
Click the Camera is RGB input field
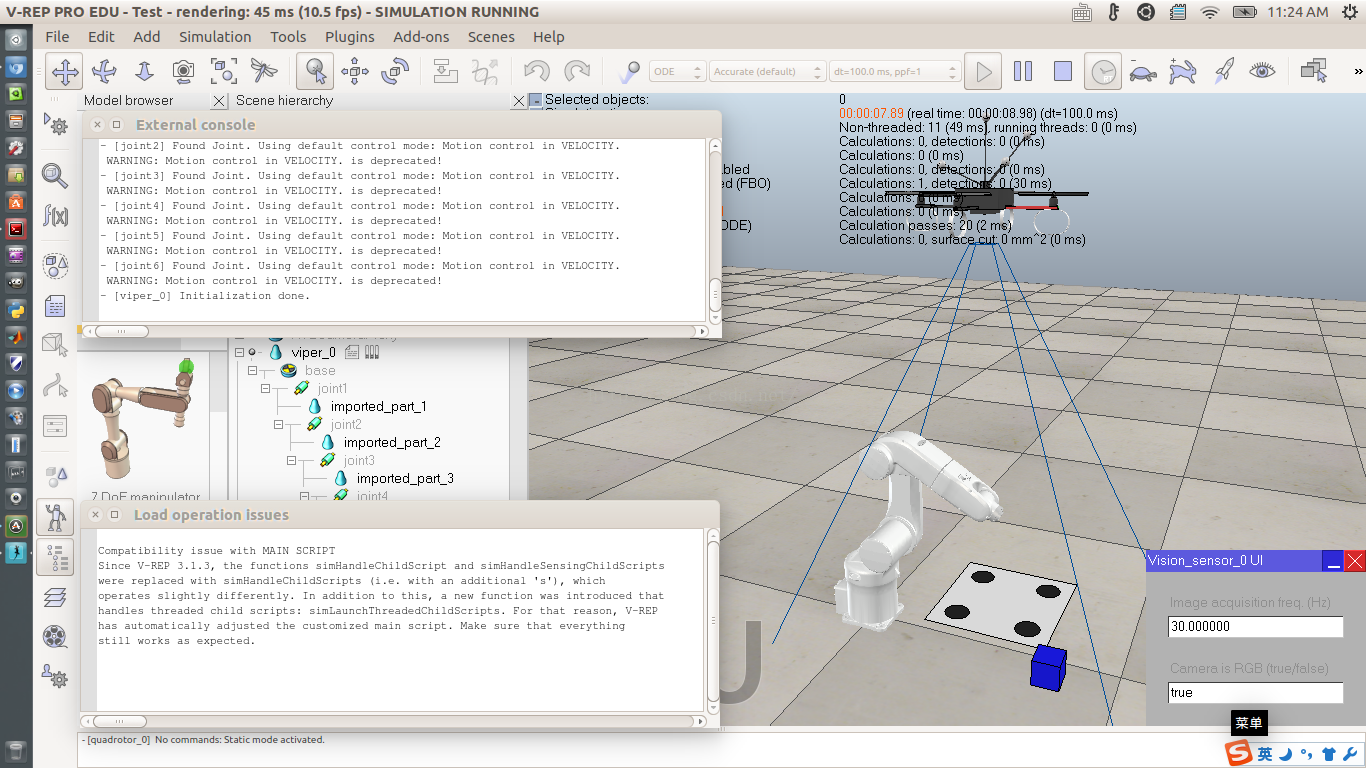(x=1255, y=693)
